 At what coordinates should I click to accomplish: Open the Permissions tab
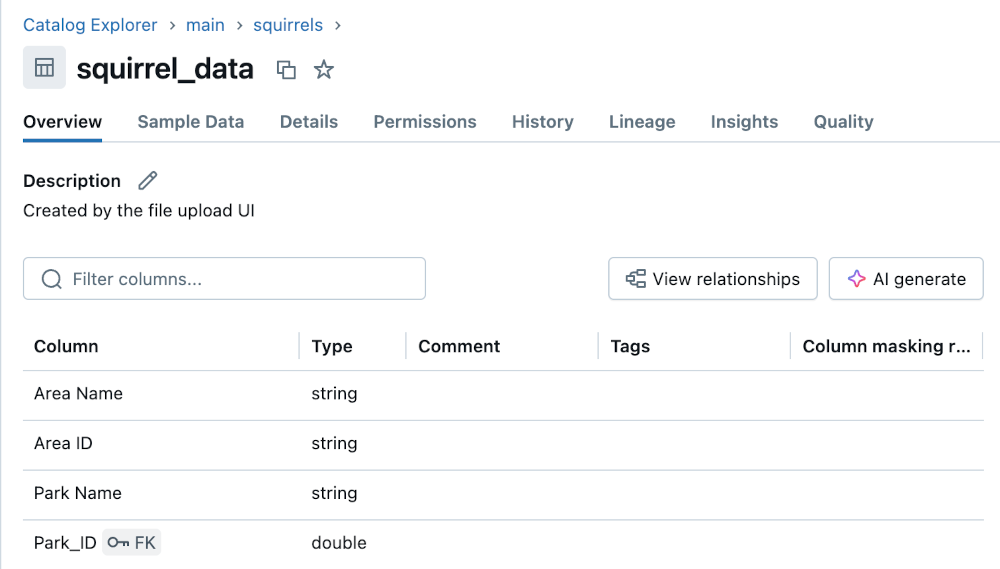[424, 122]
